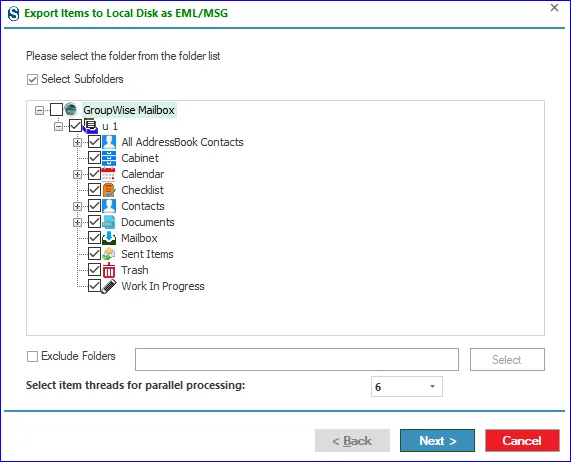571x462 pixels.
Task: Select the Documents folder label
Action: [148, 222]
